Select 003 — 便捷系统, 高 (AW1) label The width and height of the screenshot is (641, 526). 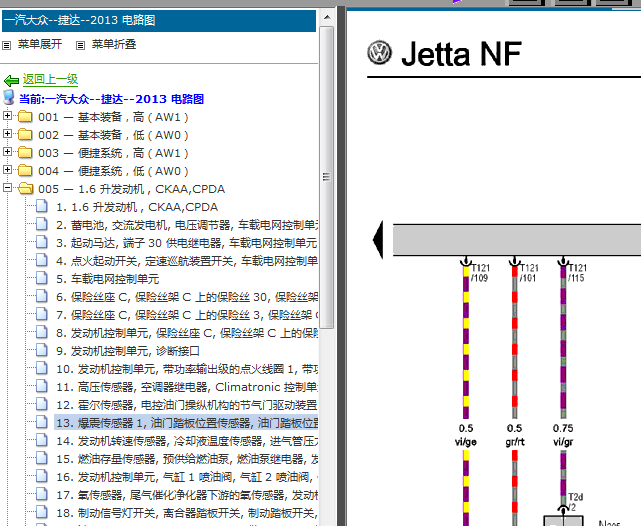(113, 153)
